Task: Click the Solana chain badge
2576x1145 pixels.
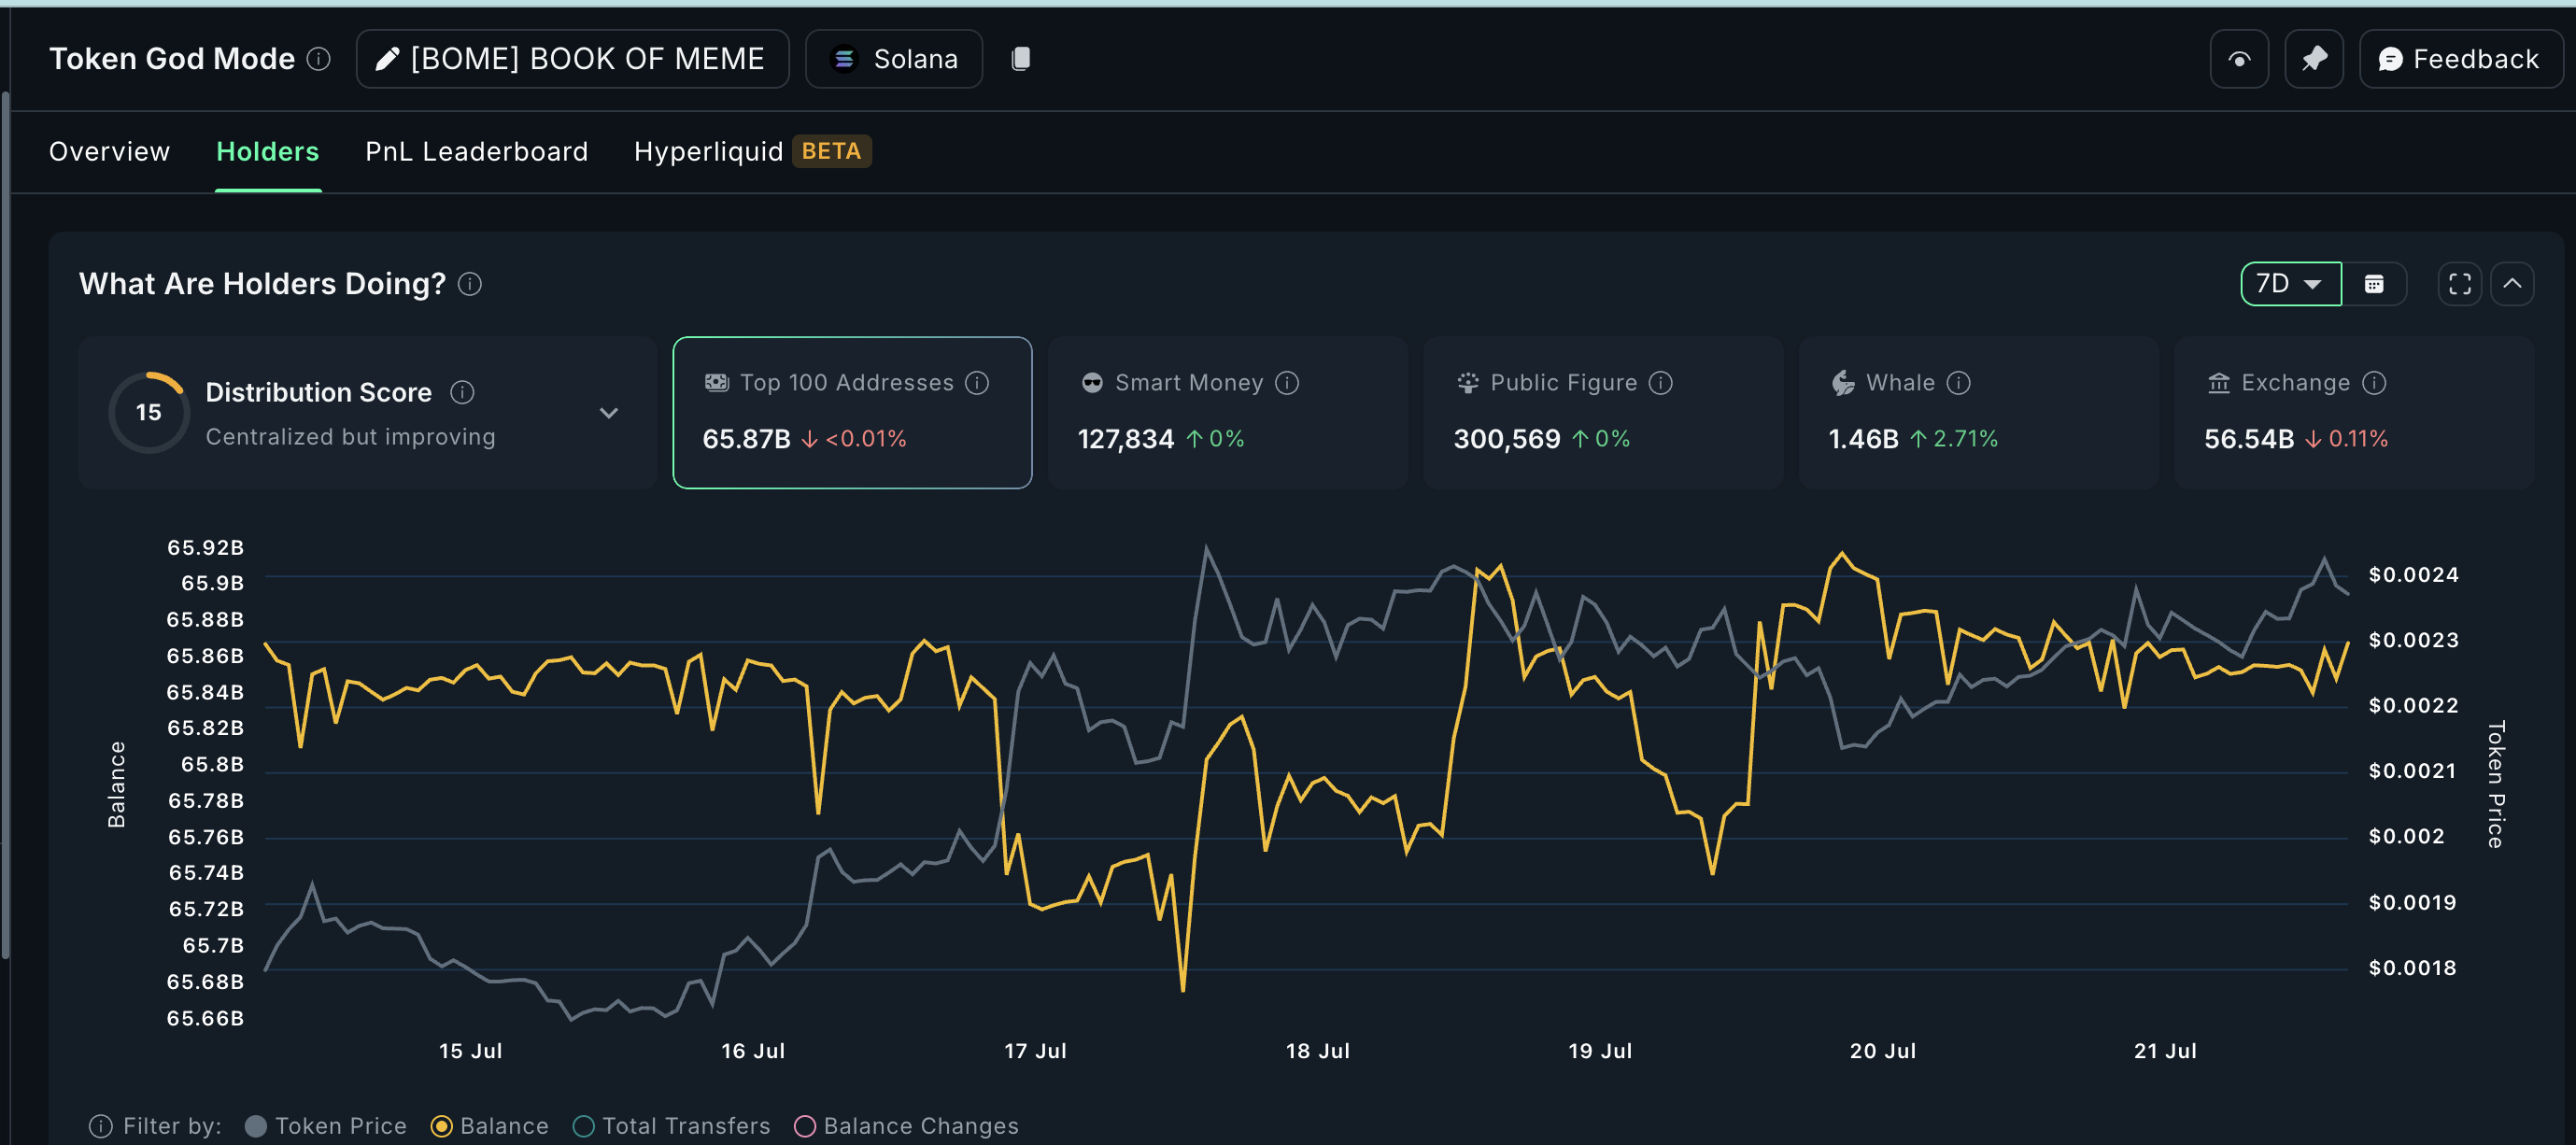Action: click(x=893, y=58)
